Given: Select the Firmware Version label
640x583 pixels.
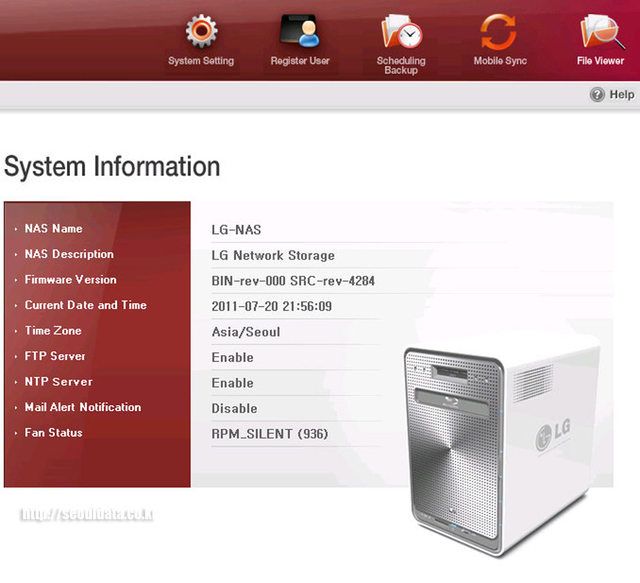Looking at the screenshot, I should tap(71, 280).
